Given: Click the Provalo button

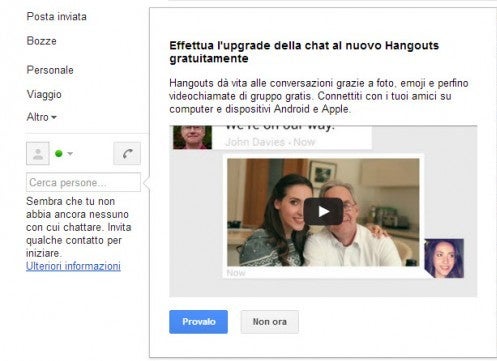Looking at the screenshot, I should point(198,322).
